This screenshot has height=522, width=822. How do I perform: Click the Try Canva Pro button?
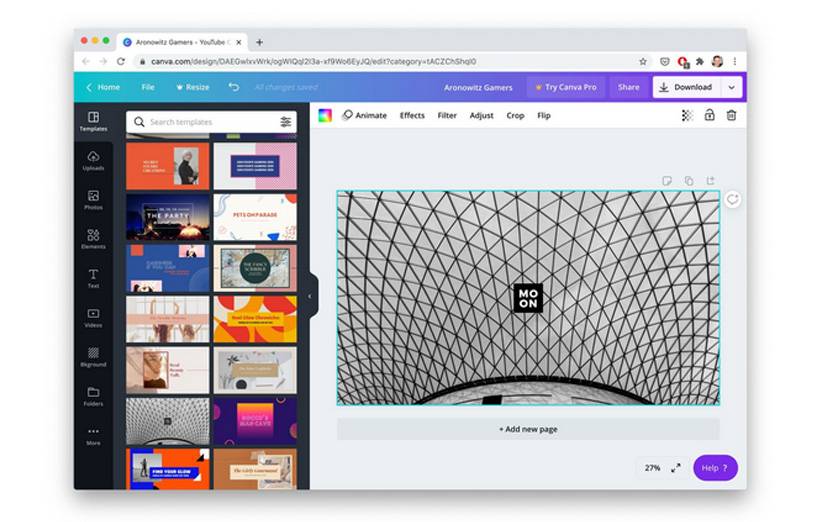[566, 87]
